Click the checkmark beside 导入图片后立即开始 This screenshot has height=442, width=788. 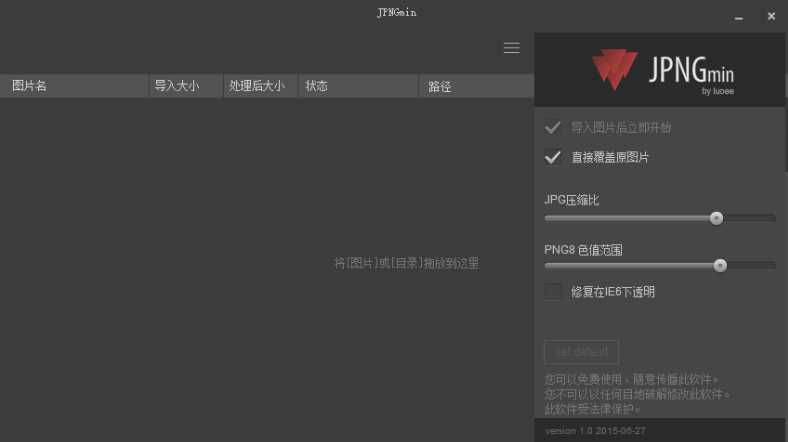(552, 128)
